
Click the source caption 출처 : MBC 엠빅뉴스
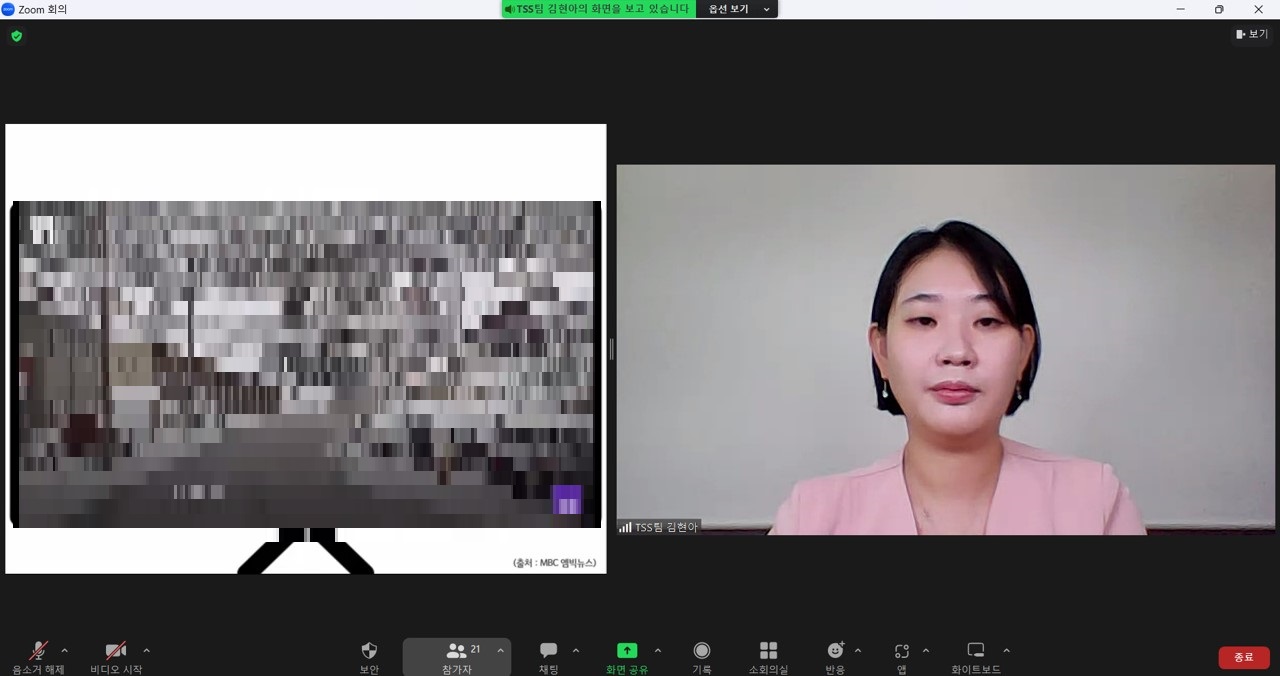click(555, 563)
